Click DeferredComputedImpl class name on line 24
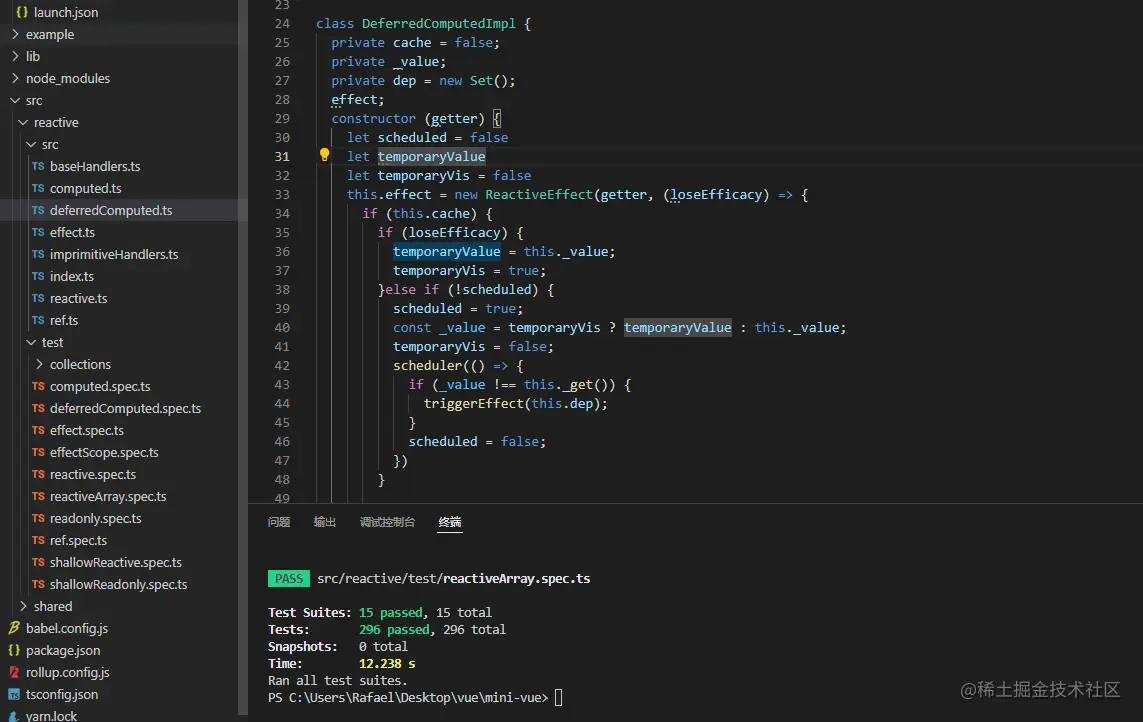Screen dimensions: 1143x722 [438, 23]
